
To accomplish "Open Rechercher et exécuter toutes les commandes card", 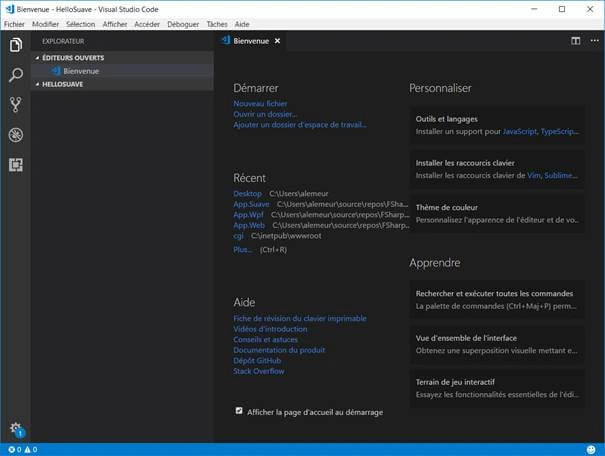I will coord(497,299).
